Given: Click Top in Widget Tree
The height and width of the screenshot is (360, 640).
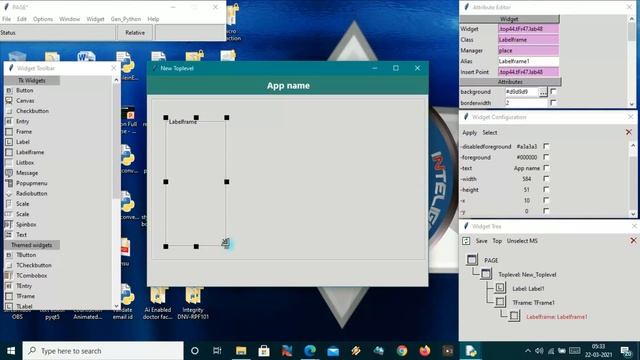Looking at the screenshot, I should pos(497,241).
